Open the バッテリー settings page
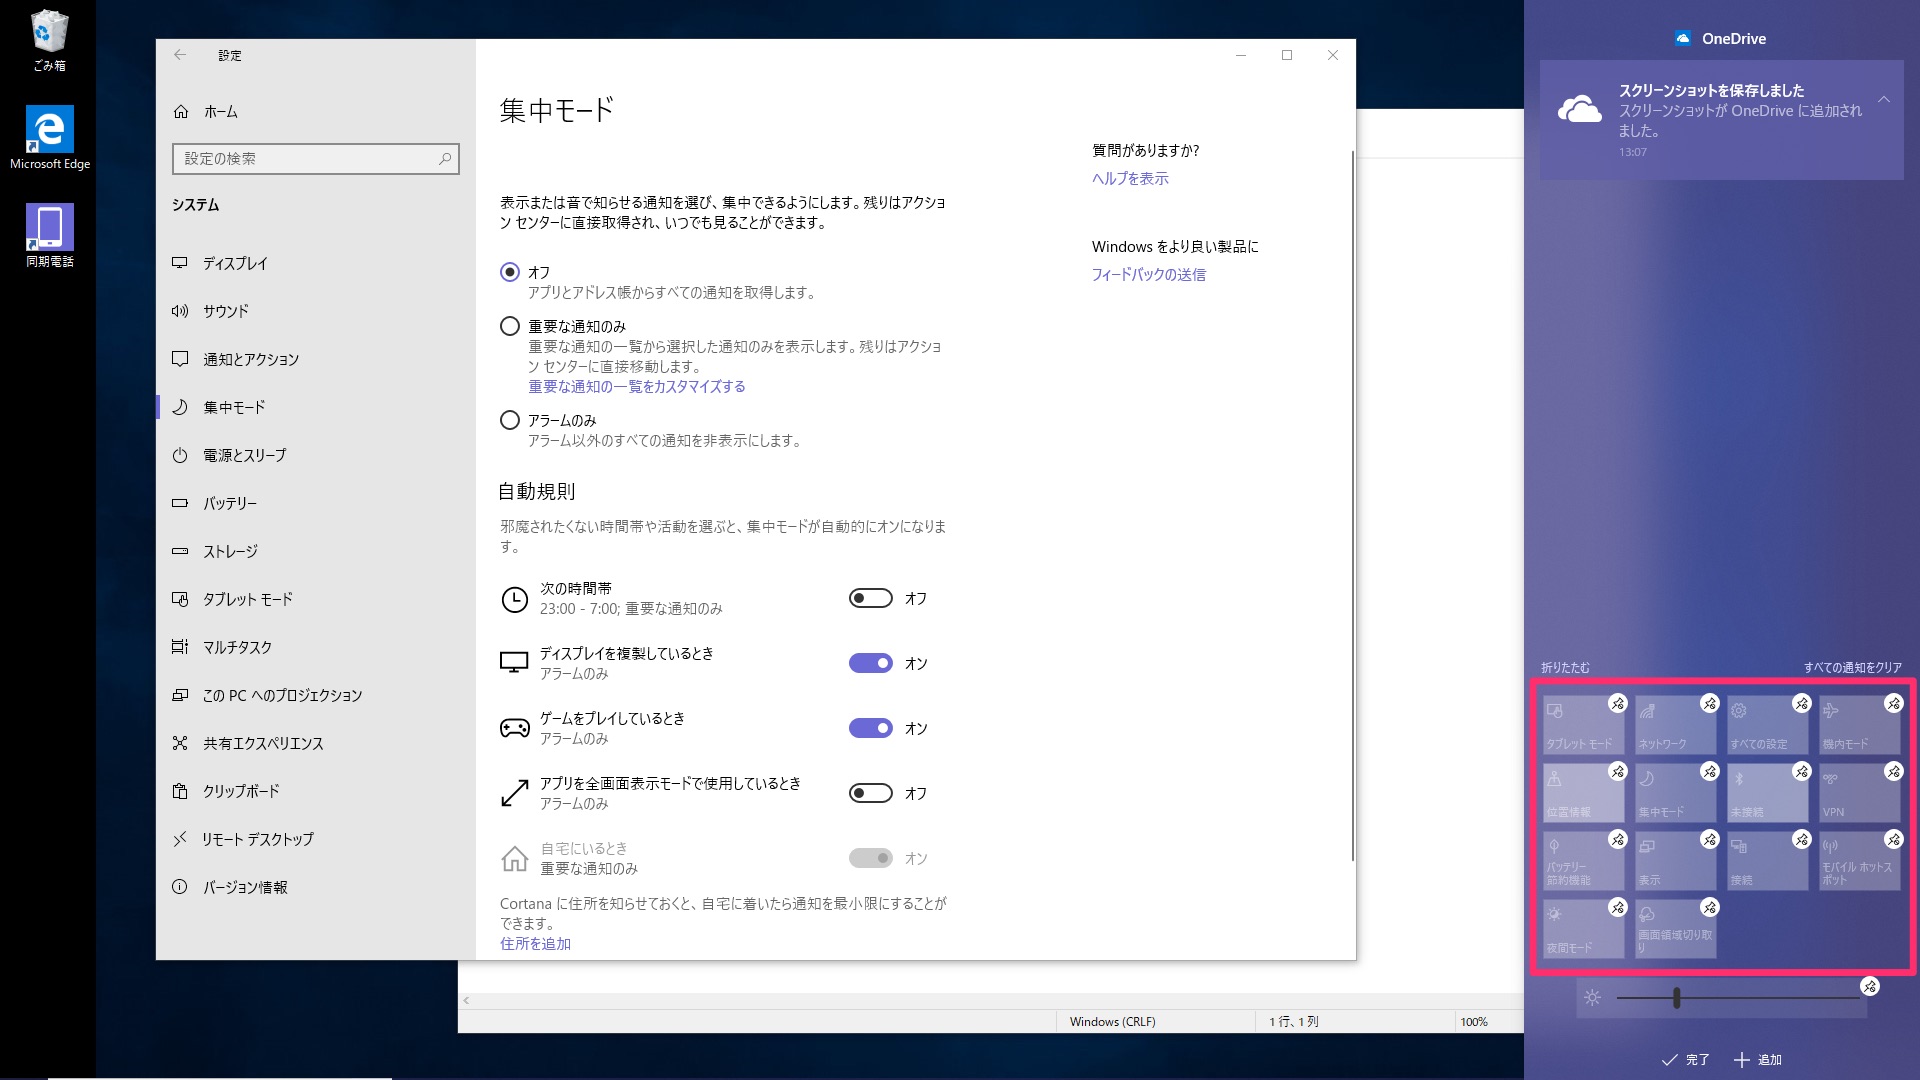 (316, 503)
